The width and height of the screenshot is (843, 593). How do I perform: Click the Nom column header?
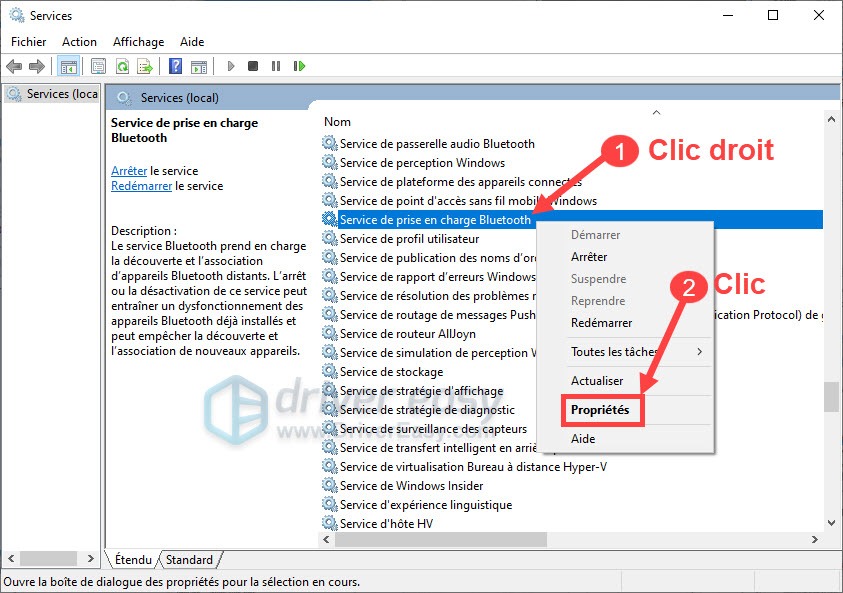(x=338, y=121)
